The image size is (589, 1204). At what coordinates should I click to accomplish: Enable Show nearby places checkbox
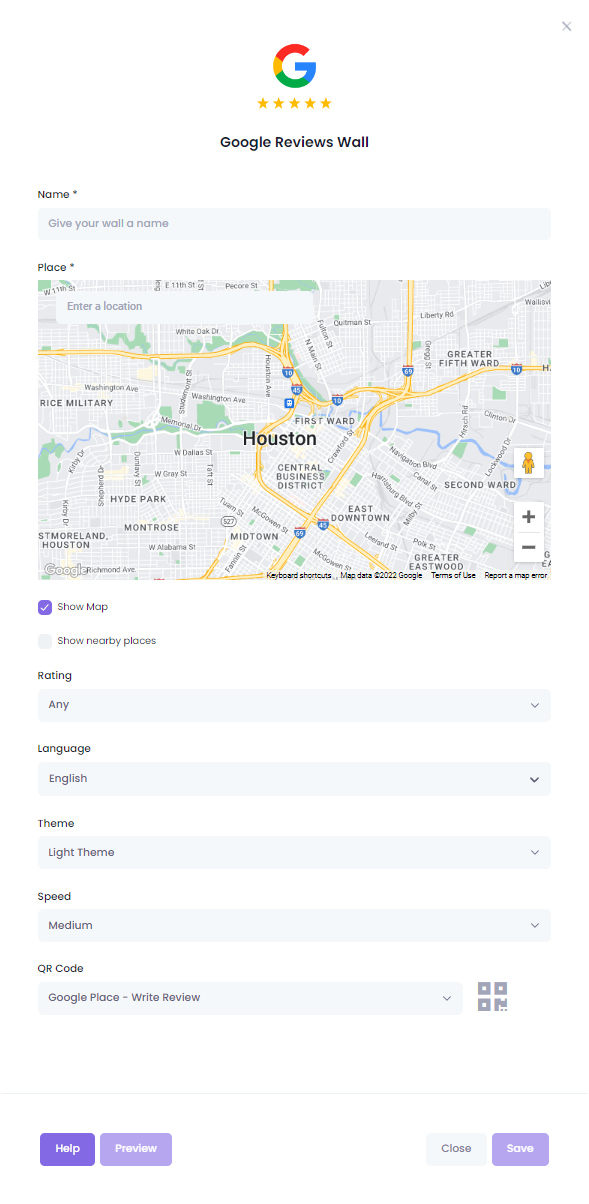pos(45,641)
